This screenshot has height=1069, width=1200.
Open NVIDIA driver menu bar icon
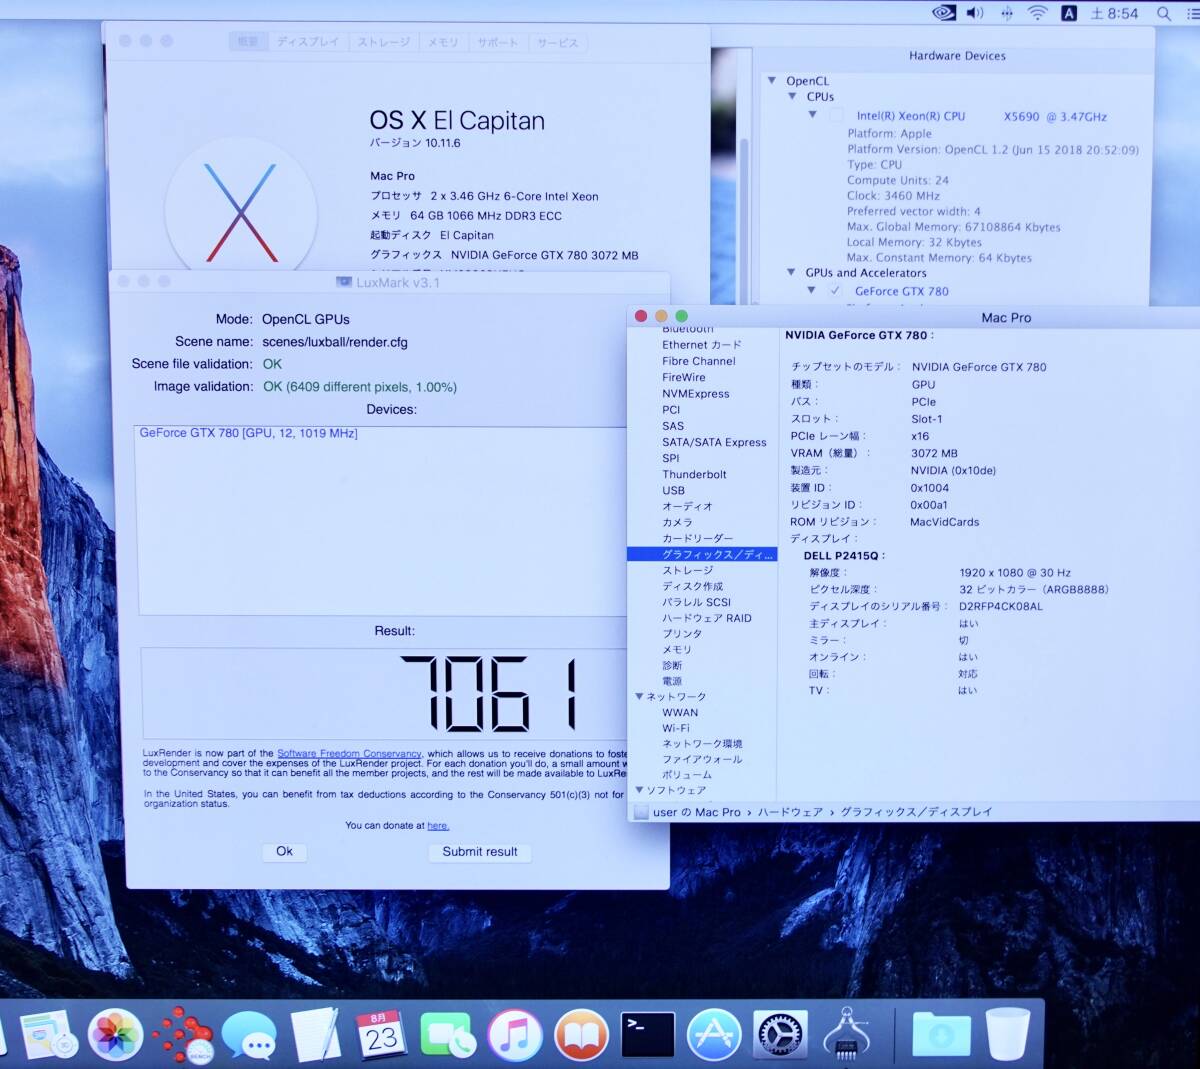(x=943, y=13)
